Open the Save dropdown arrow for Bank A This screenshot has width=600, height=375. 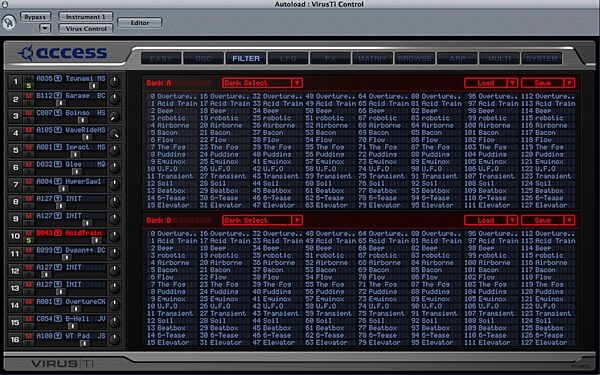[569, 83]
